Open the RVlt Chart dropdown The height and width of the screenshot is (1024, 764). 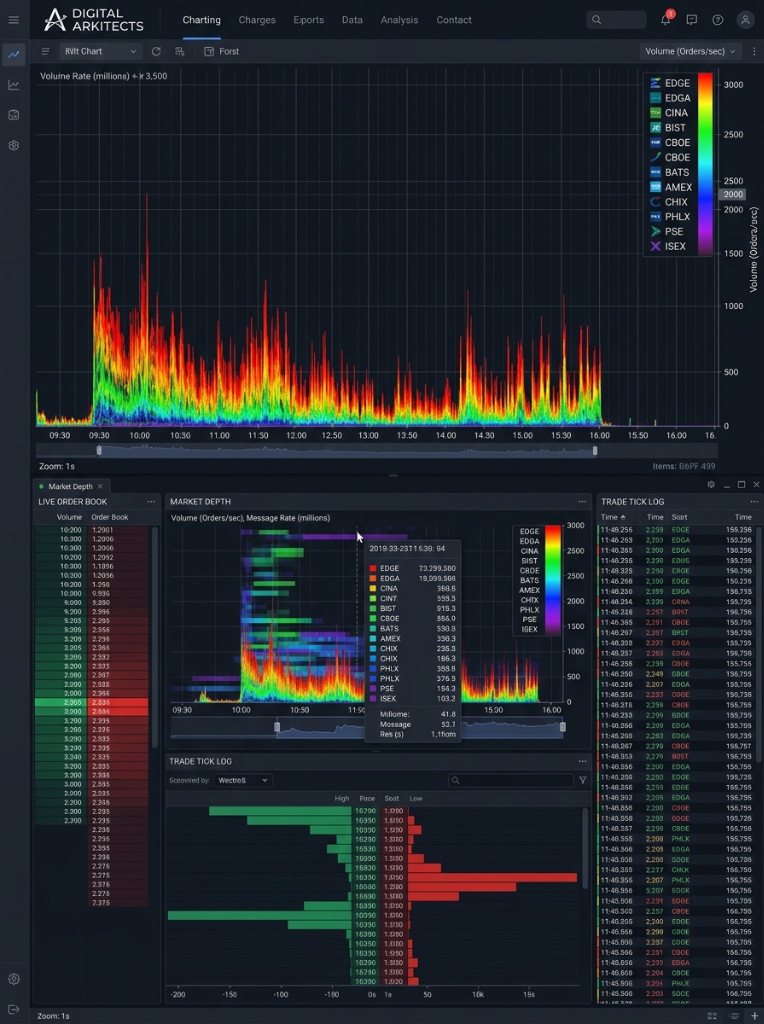coord(101,51)
